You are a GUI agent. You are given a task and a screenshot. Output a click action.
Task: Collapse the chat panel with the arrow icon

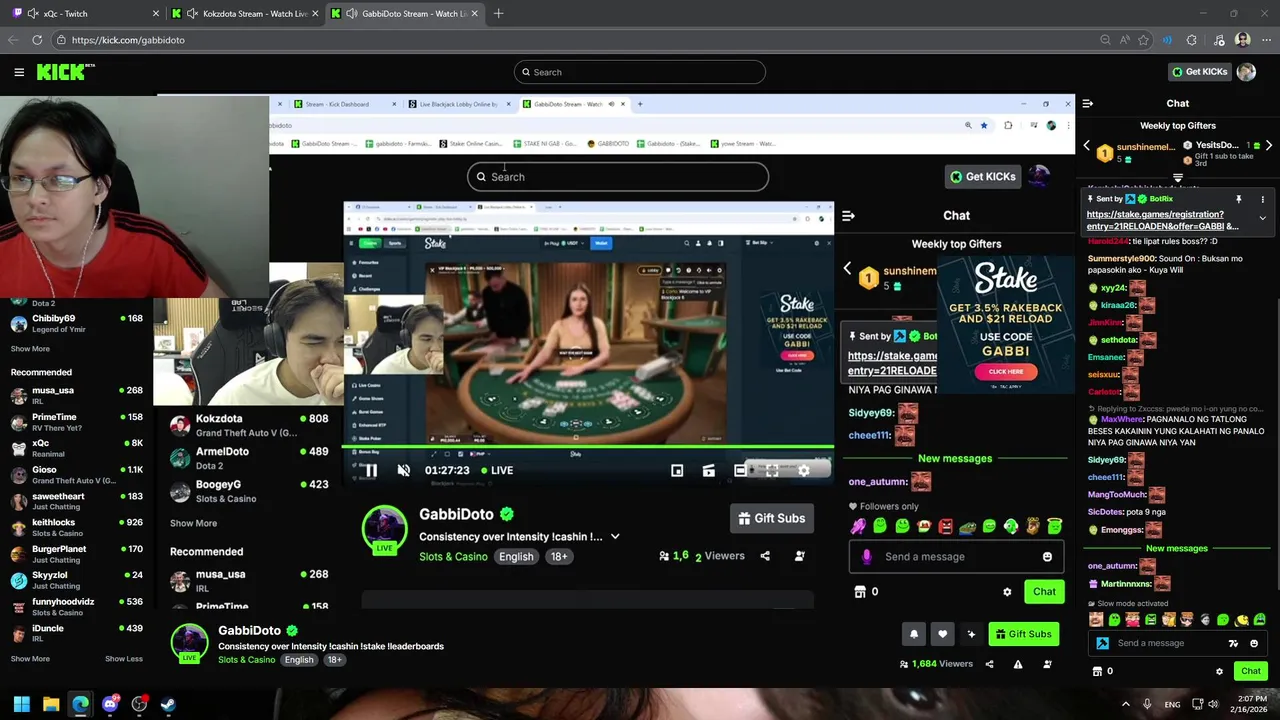(1087, 103)
